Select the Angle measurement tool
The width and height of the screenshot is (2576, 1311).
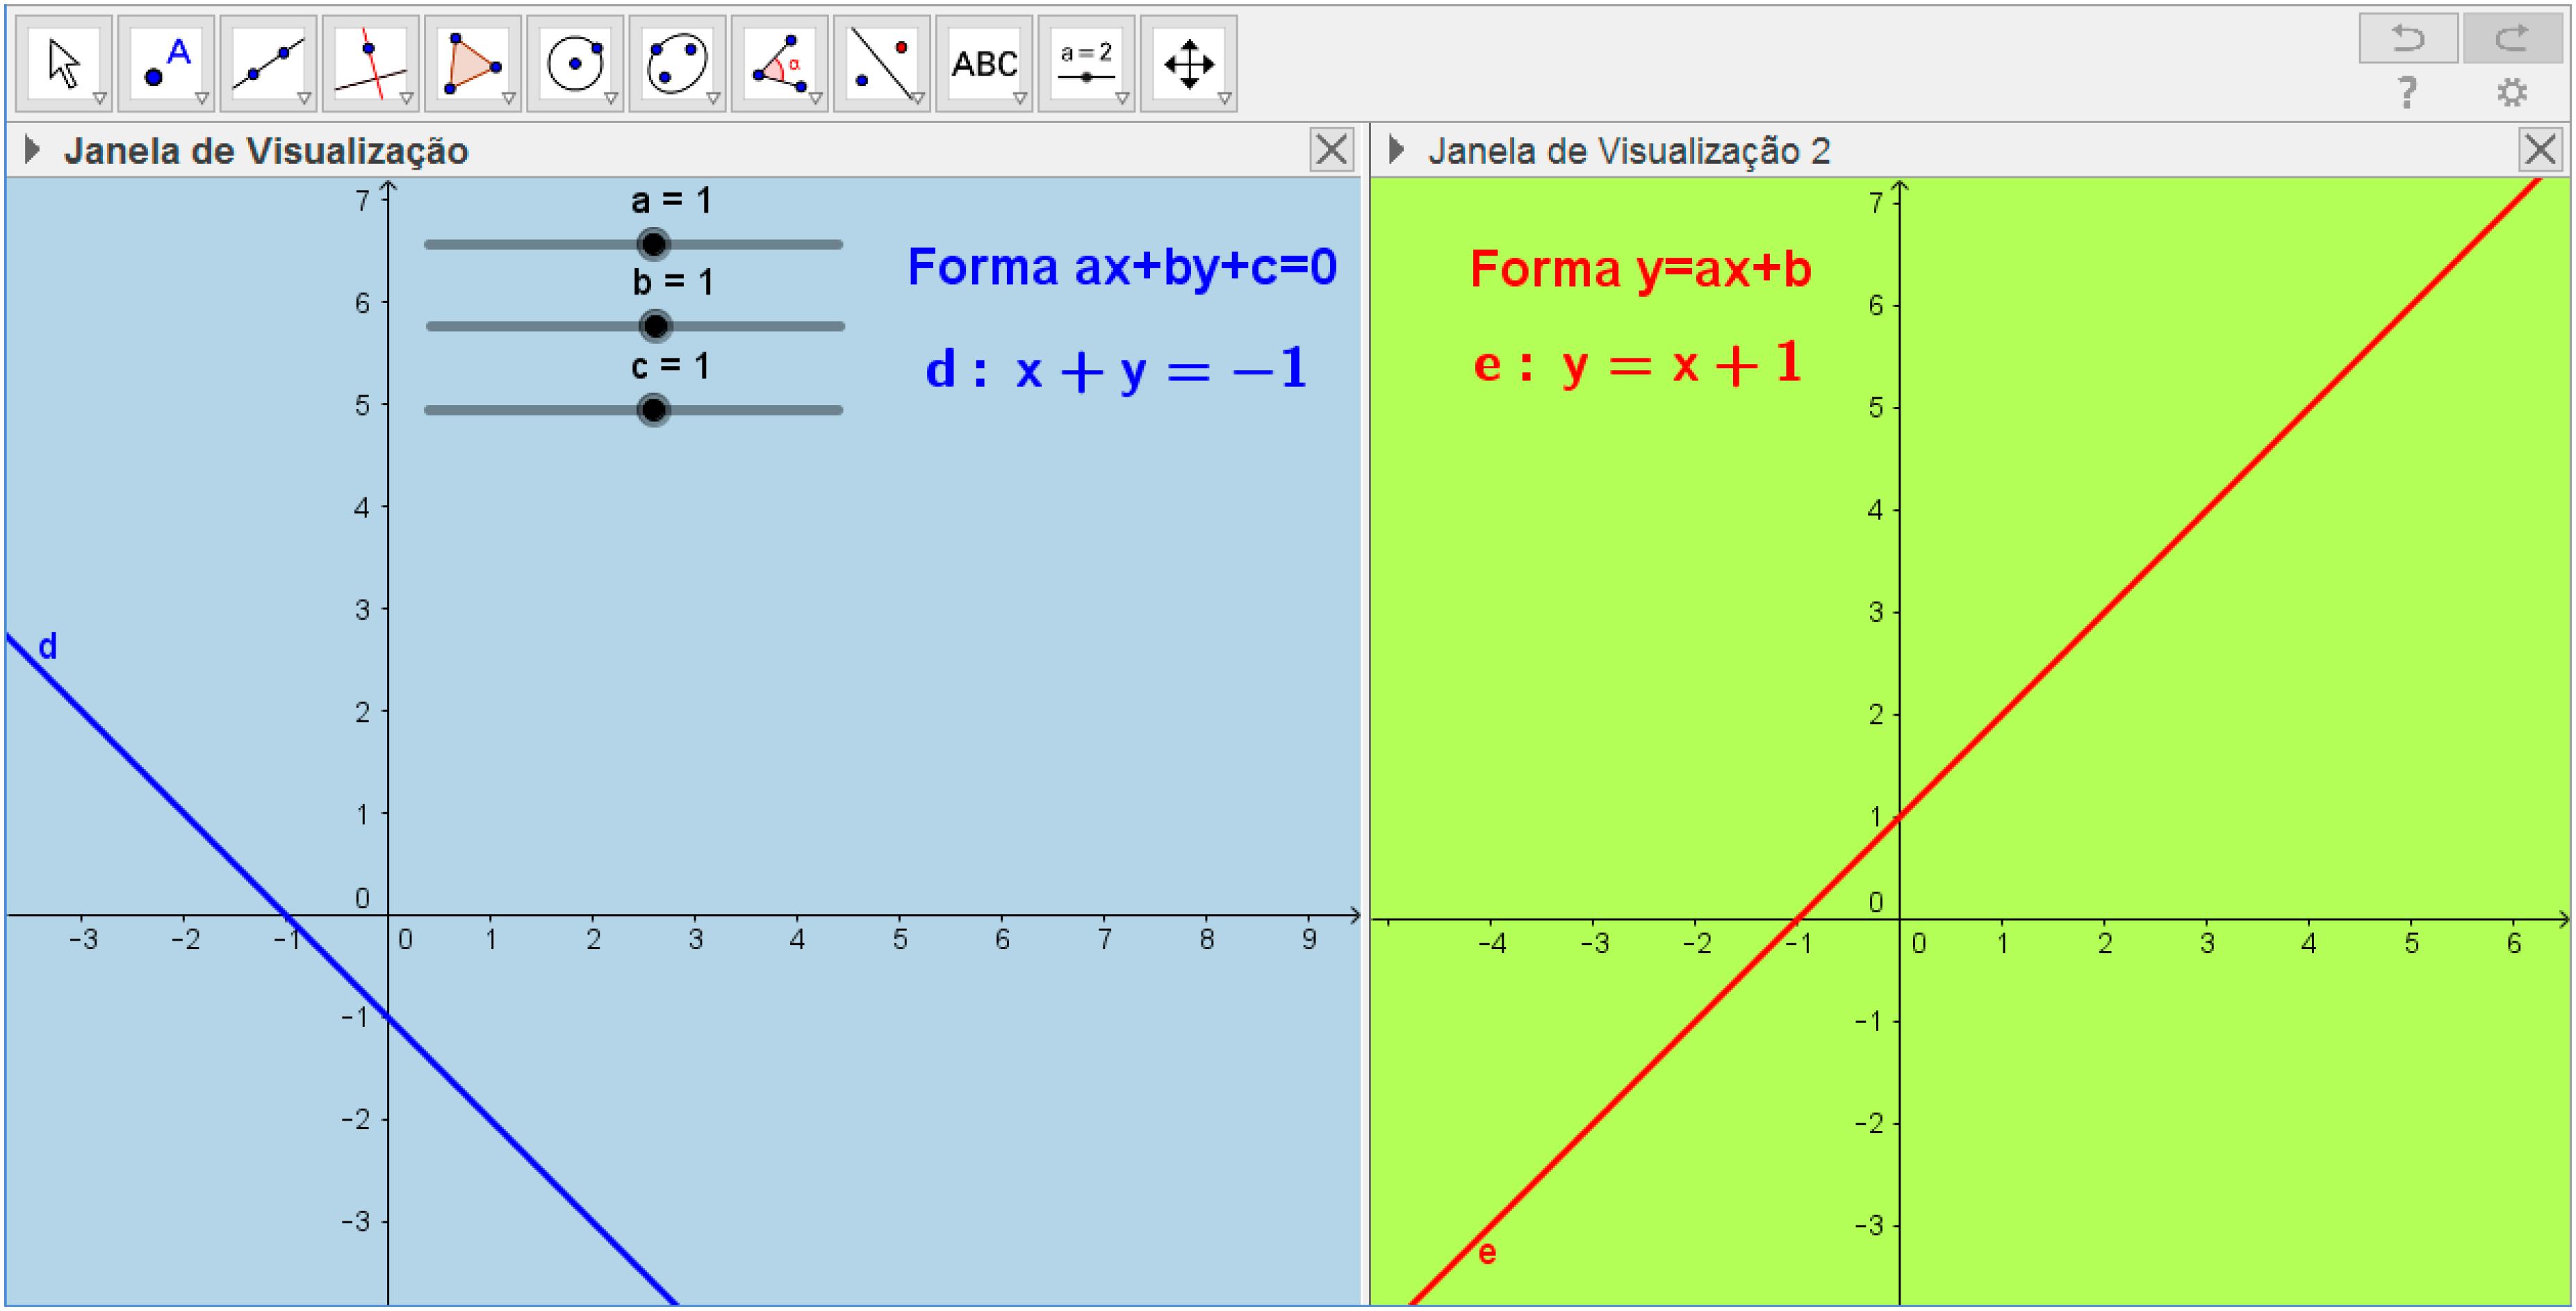point(779,63)
